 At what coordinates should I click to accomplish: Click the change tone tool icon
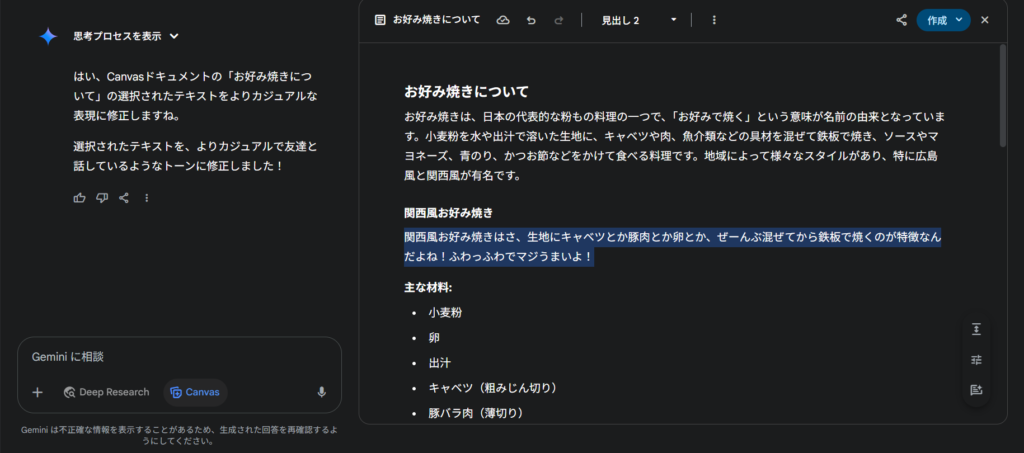tap(976, 360)
